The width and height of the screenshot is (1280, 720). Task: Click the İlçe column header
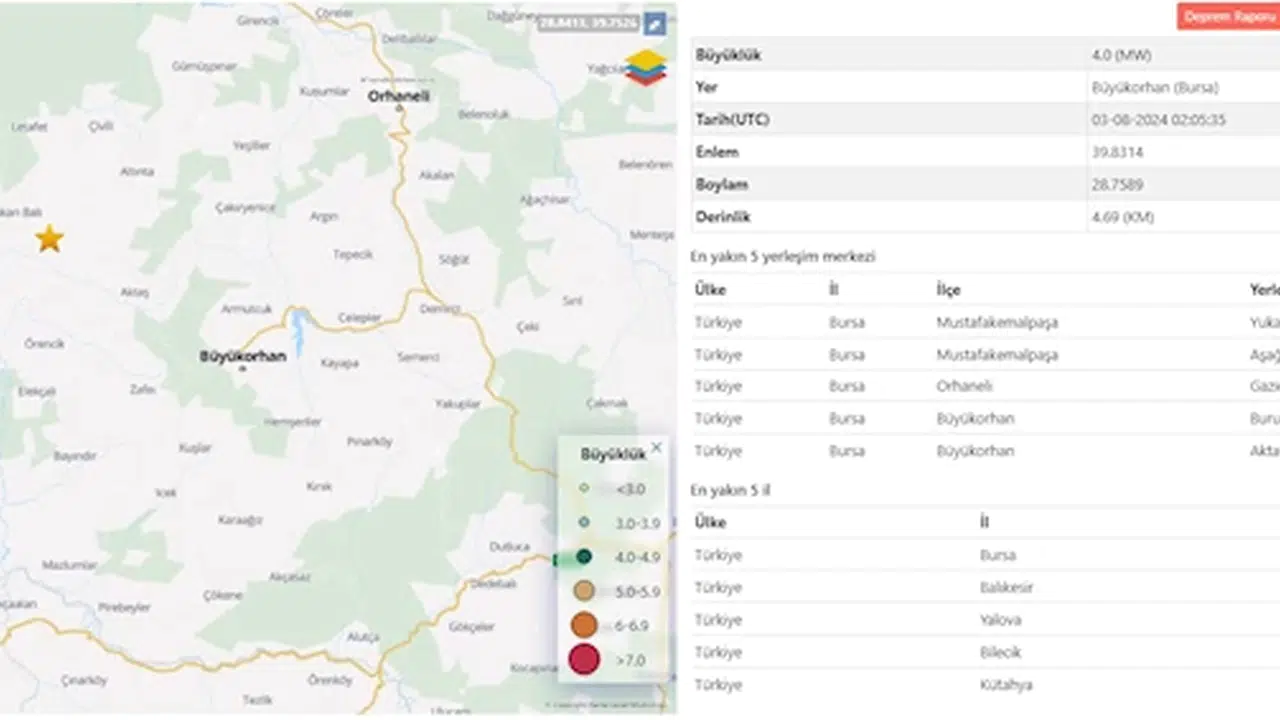(x=948, y=290)
